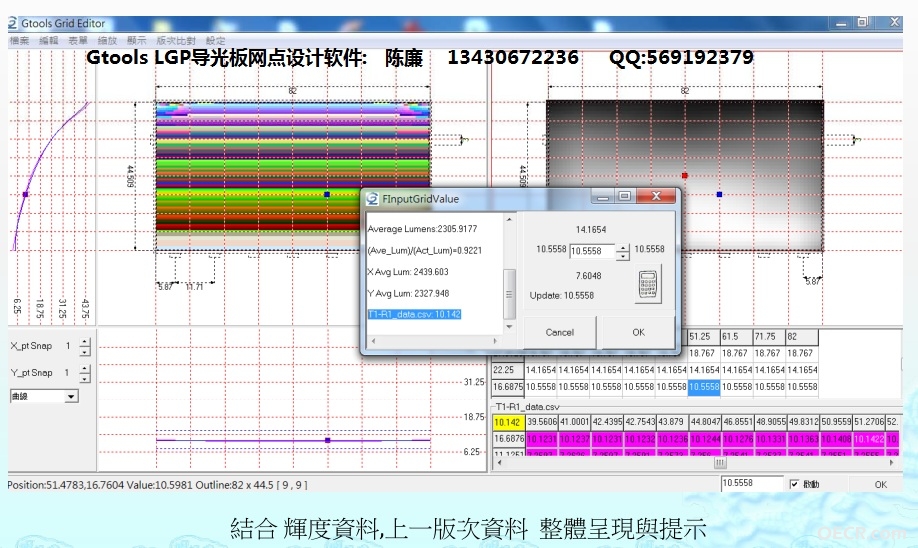Select the blue marker on grayscale map

(x=719, y=194)
